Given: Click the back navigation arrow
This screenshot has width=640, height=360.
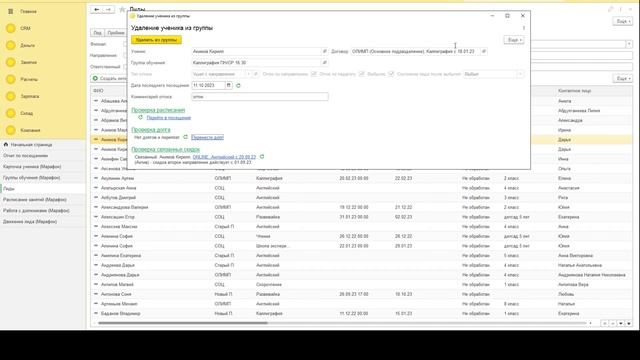Looking at the screenshot, I should (x=96, y=9).
